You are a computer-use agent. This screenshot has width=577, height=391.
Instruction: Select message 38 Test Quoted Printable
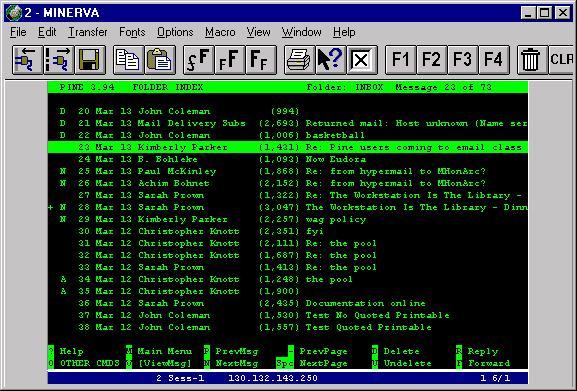pos(288,327)
